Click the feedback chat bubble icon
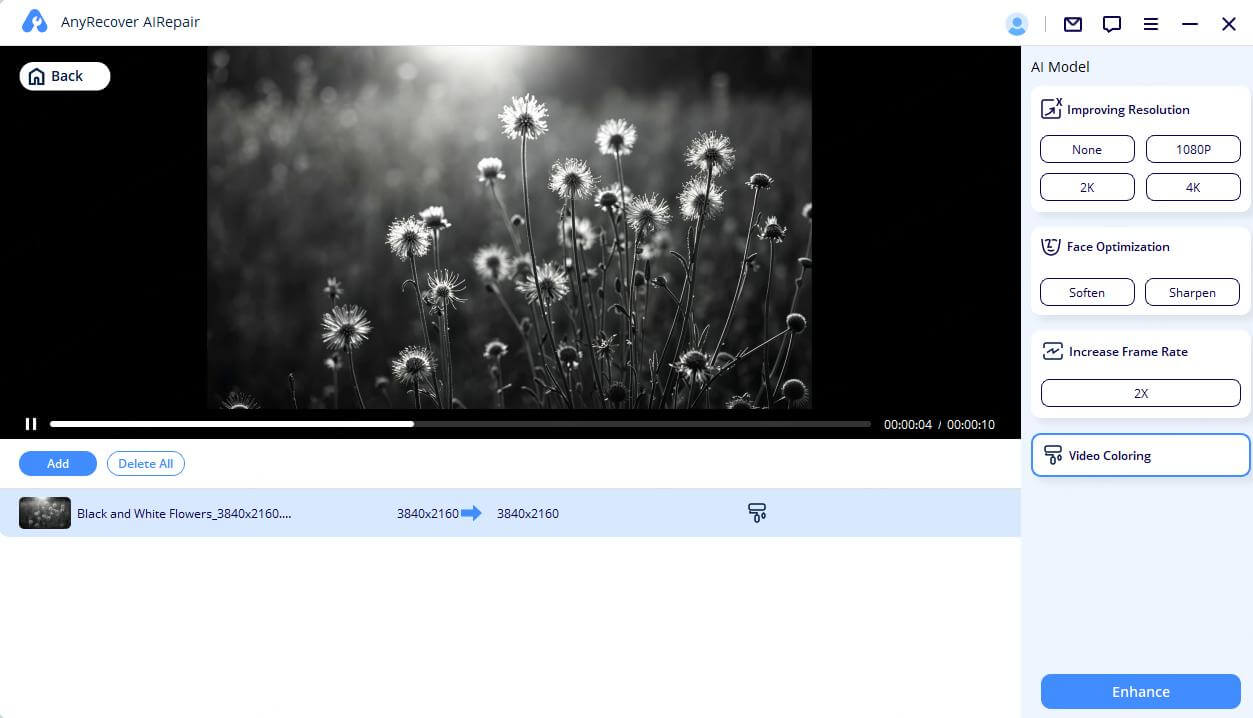1253x718 pixels. point(1111,24)
